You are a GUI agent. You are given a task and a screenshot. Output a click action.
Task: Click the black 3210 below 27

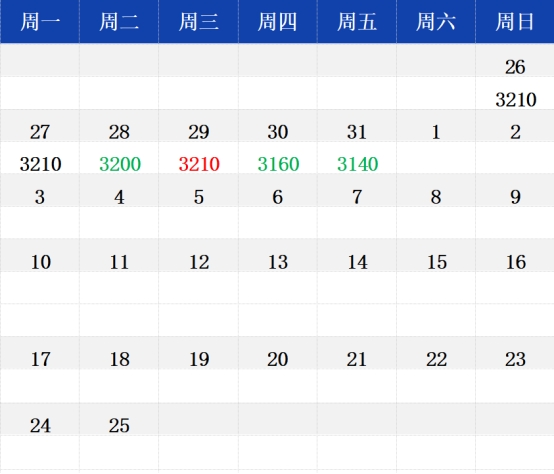40,164
